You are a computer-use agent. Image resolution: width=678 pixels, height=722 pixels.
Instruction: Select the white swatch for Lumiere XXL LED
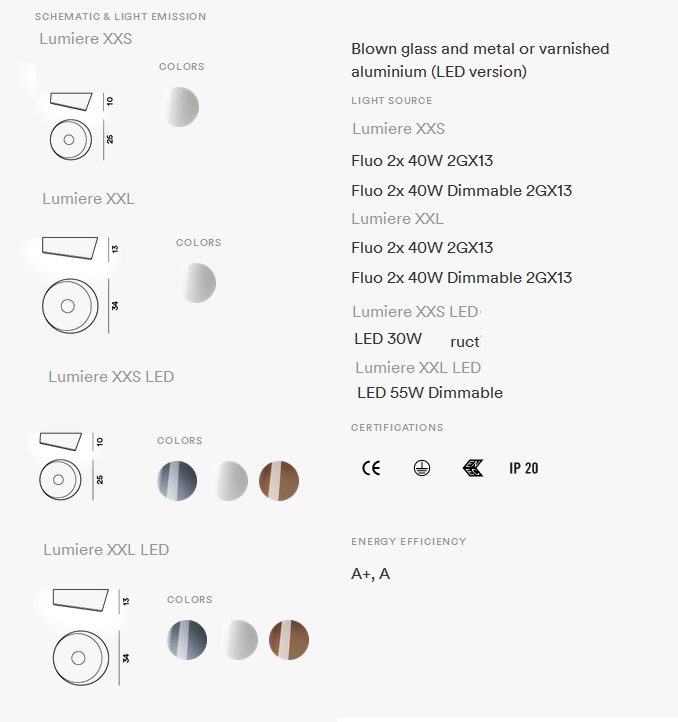(x=238, y=640)
